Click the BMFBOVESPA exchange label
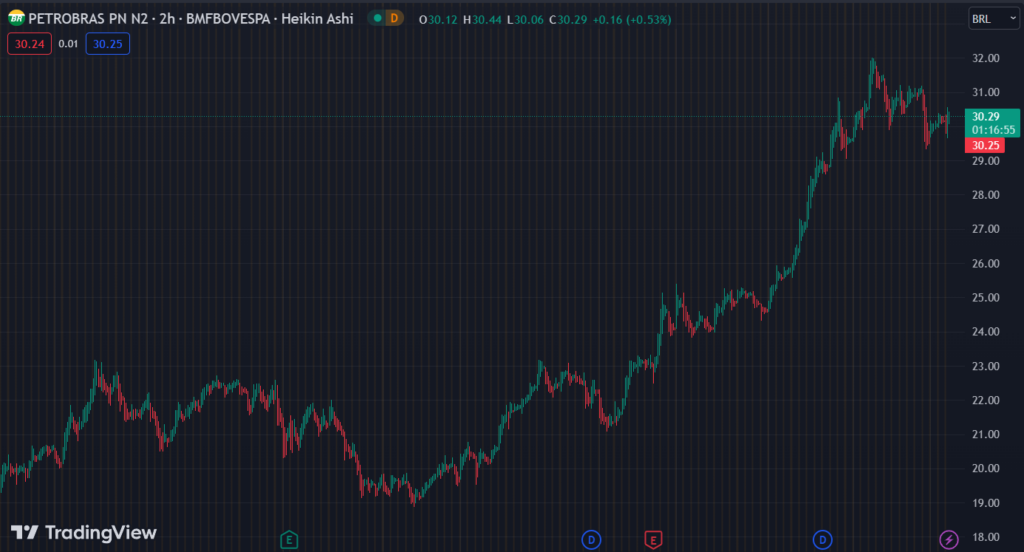1024x552 pixels. (228, 19)
